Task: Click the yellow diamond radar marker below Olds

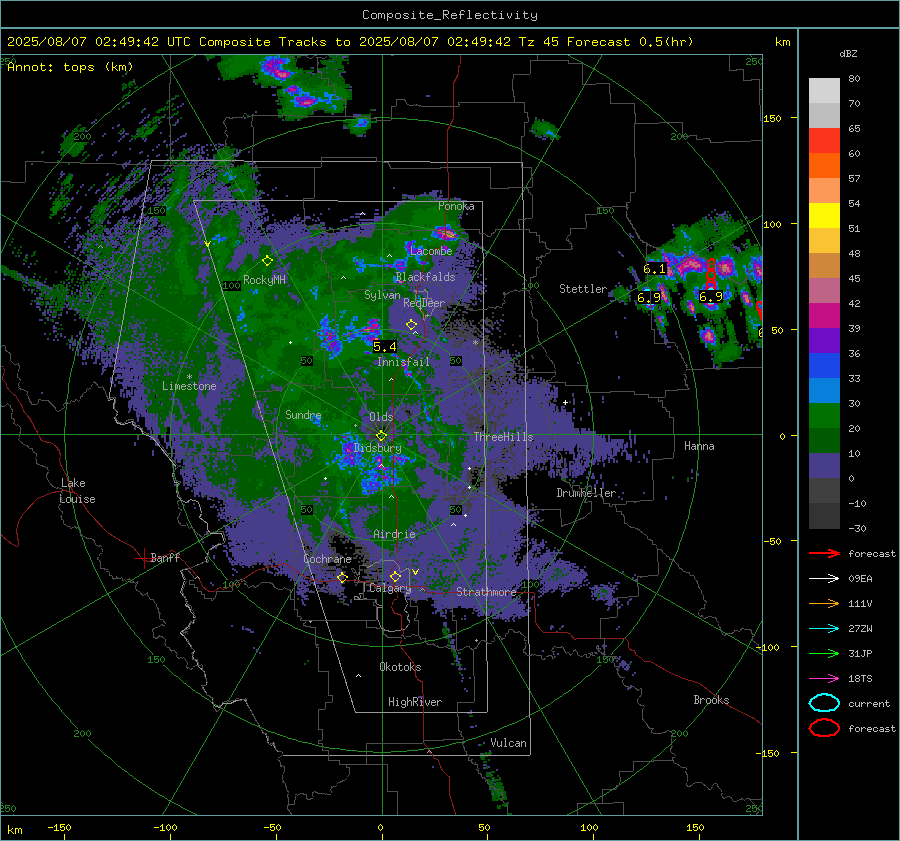Action: (381, 436)
